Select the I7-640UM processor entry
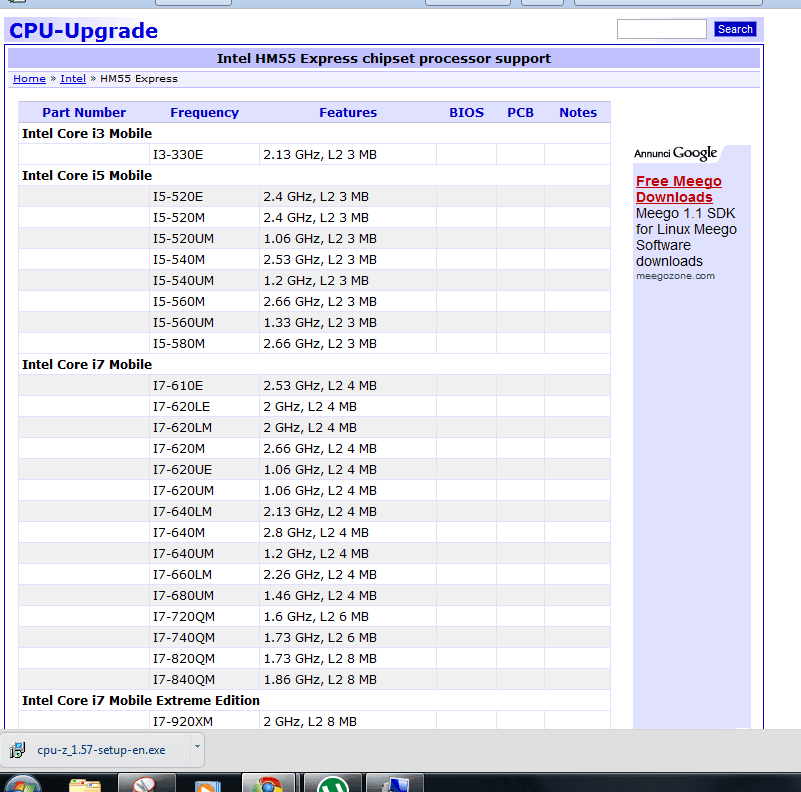Image resolution: width=801 pixels, height=792 pixels. pos(183,553)
